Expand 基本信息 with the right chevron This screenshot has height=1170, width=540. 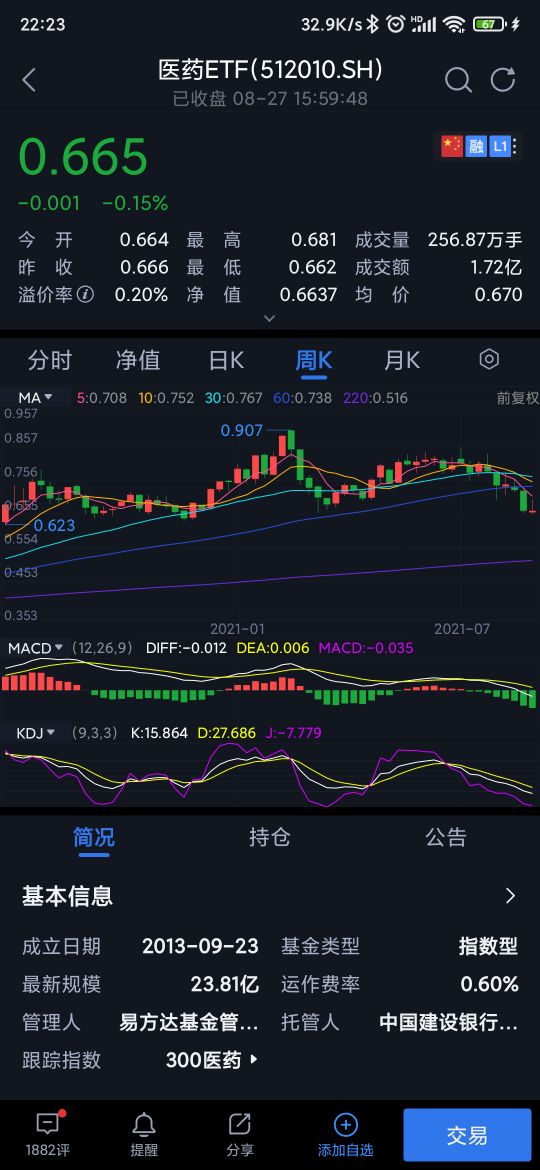pyautogui.click(x=510, y=895)
